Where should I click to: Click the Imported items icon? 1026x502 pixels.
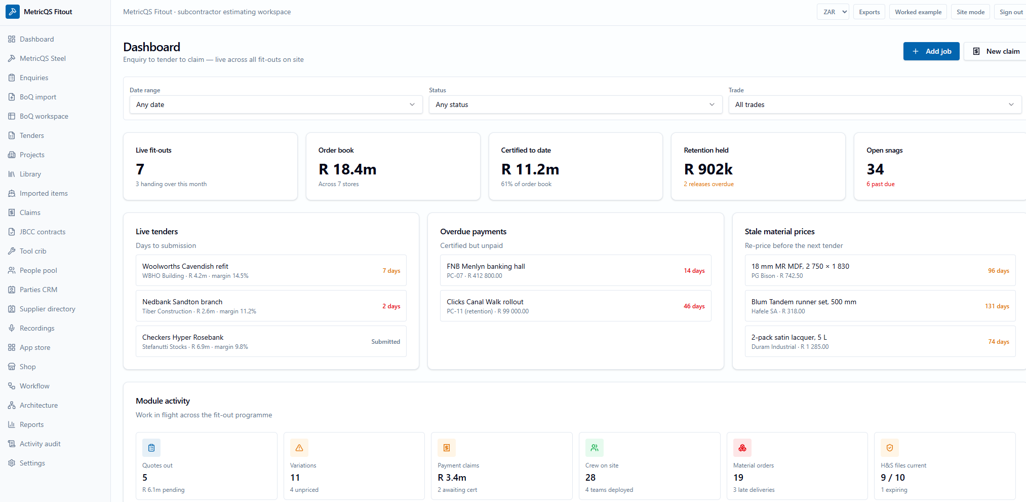click(11, 194)
